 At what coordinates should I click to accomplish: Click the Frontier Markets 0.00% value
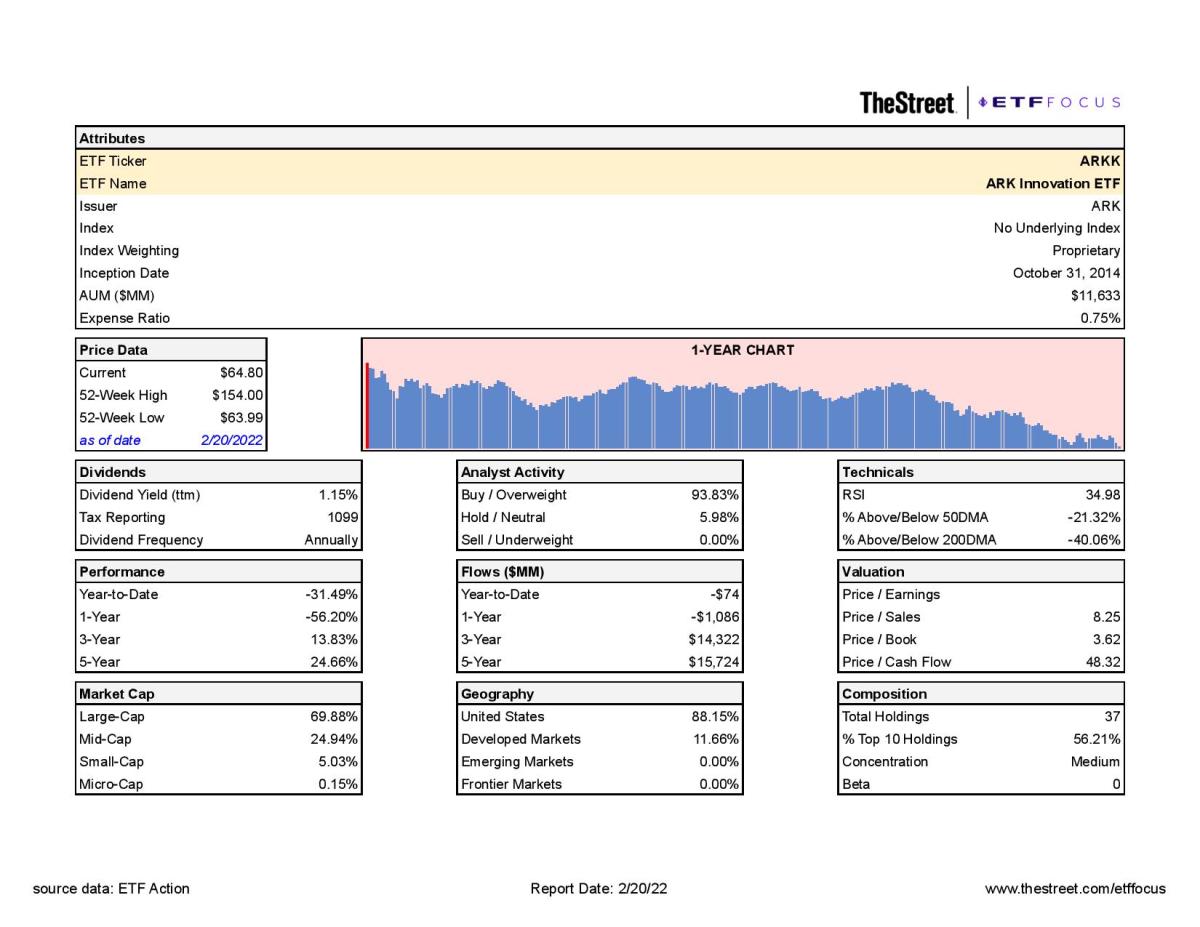click(720, 784)
